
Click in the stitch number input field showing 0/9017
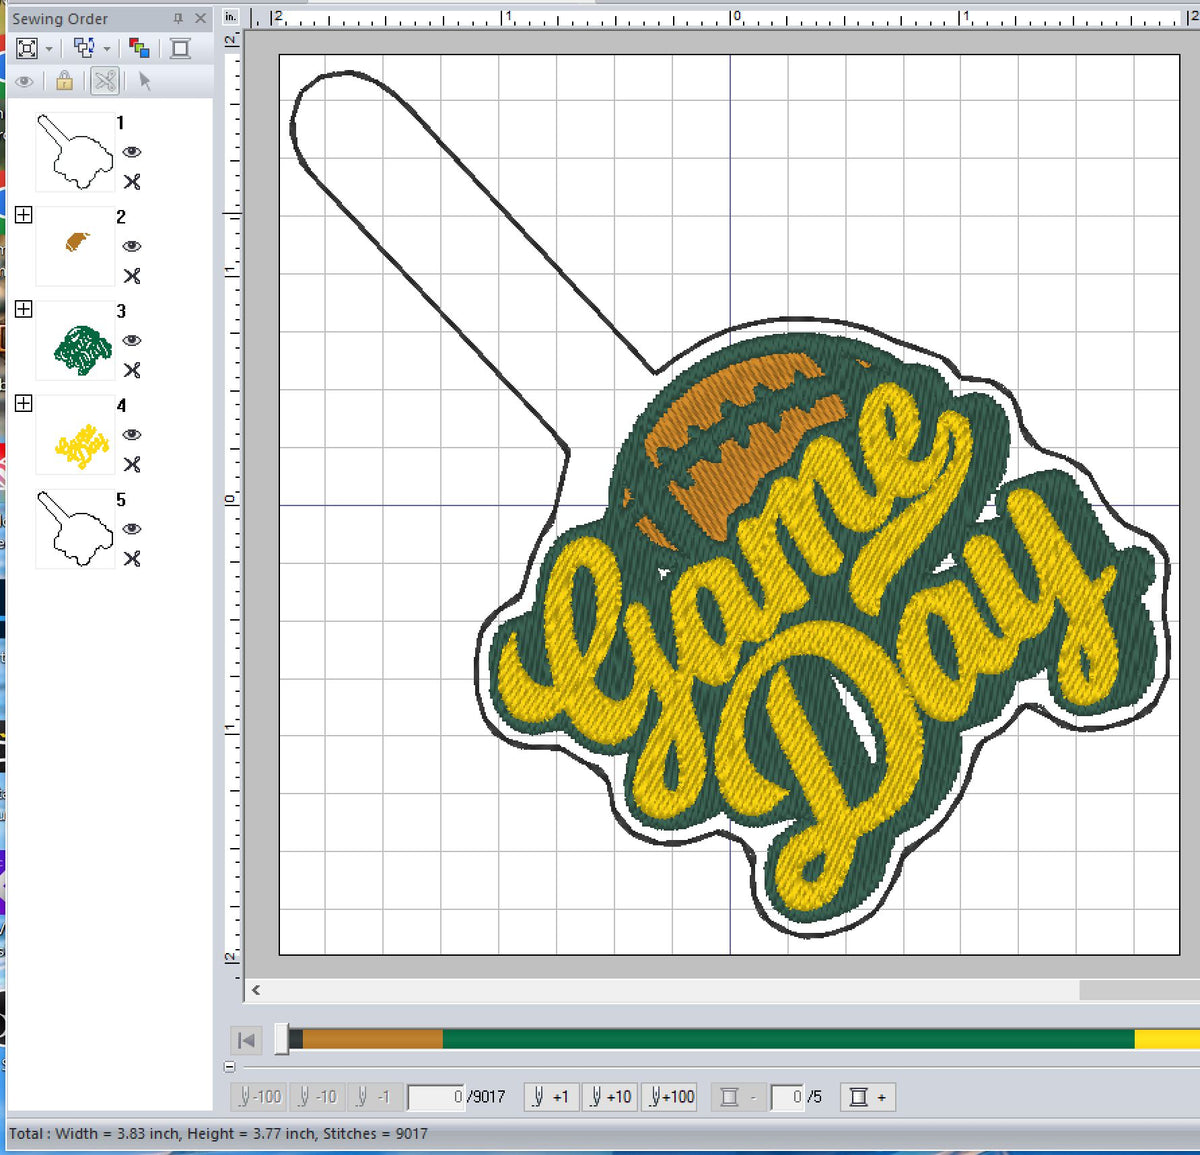[440, 1097]
